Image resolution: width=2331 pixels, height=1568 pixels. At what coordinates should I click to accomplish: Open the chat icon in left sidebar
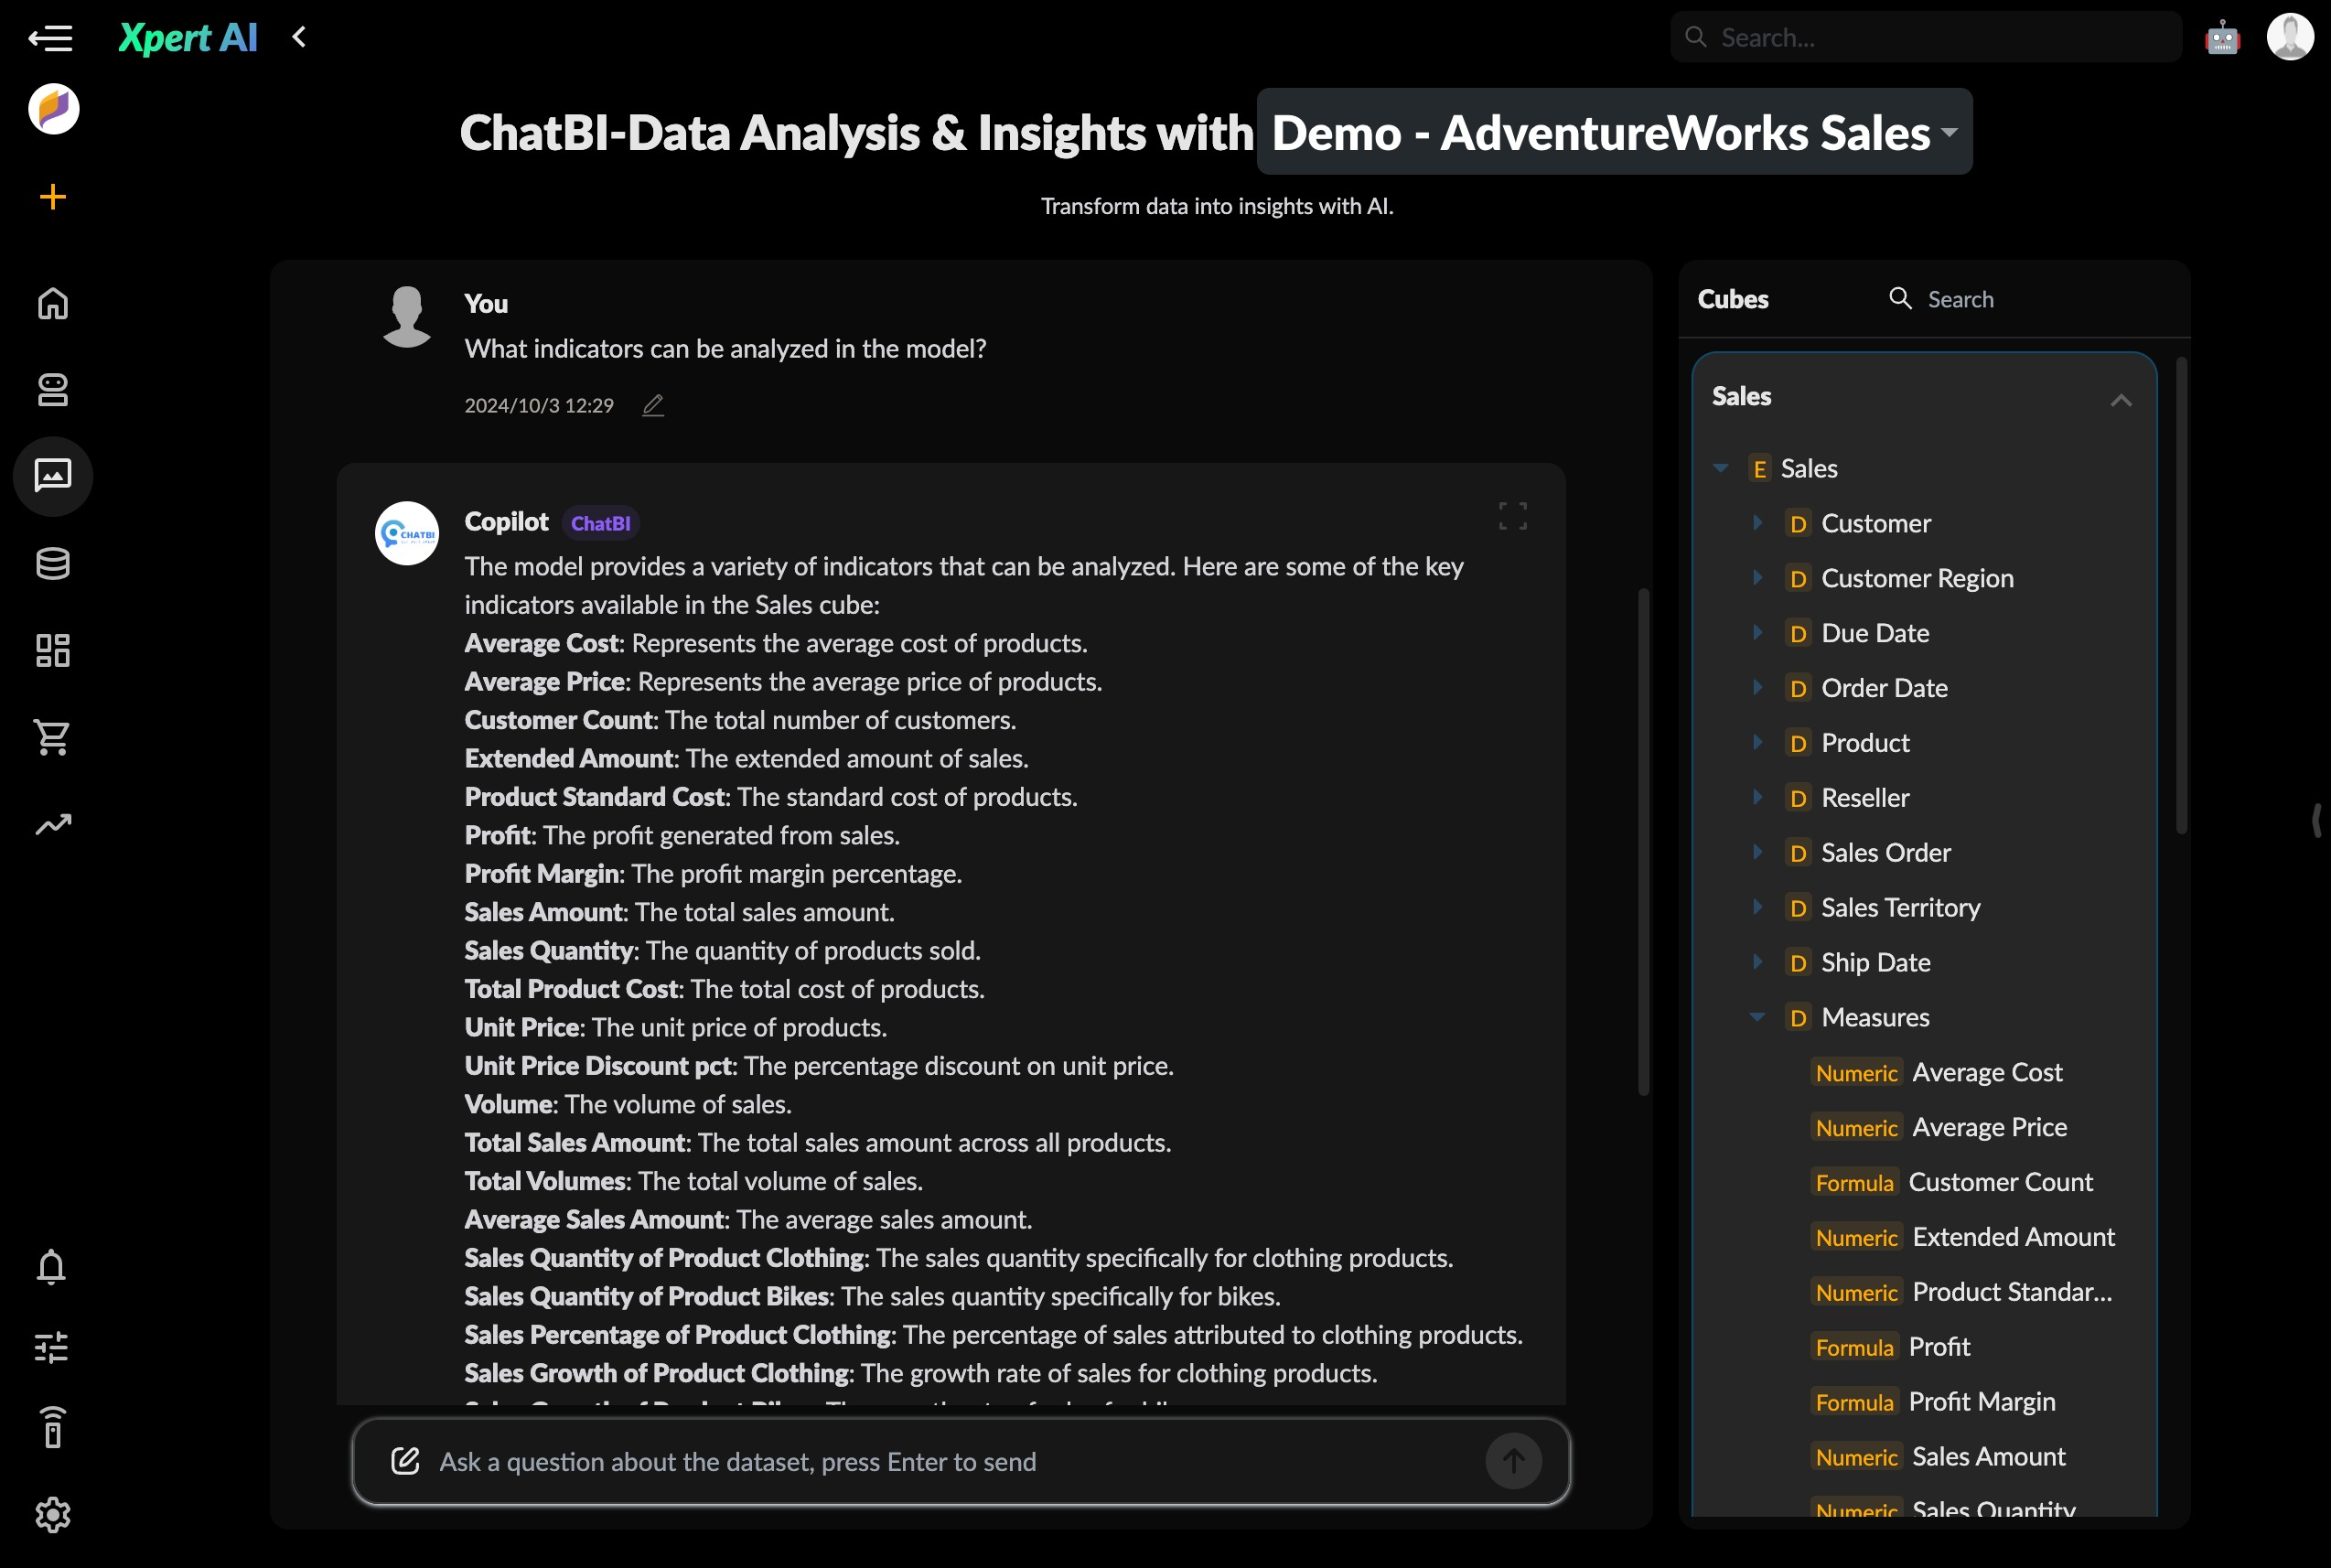[53, 475]
